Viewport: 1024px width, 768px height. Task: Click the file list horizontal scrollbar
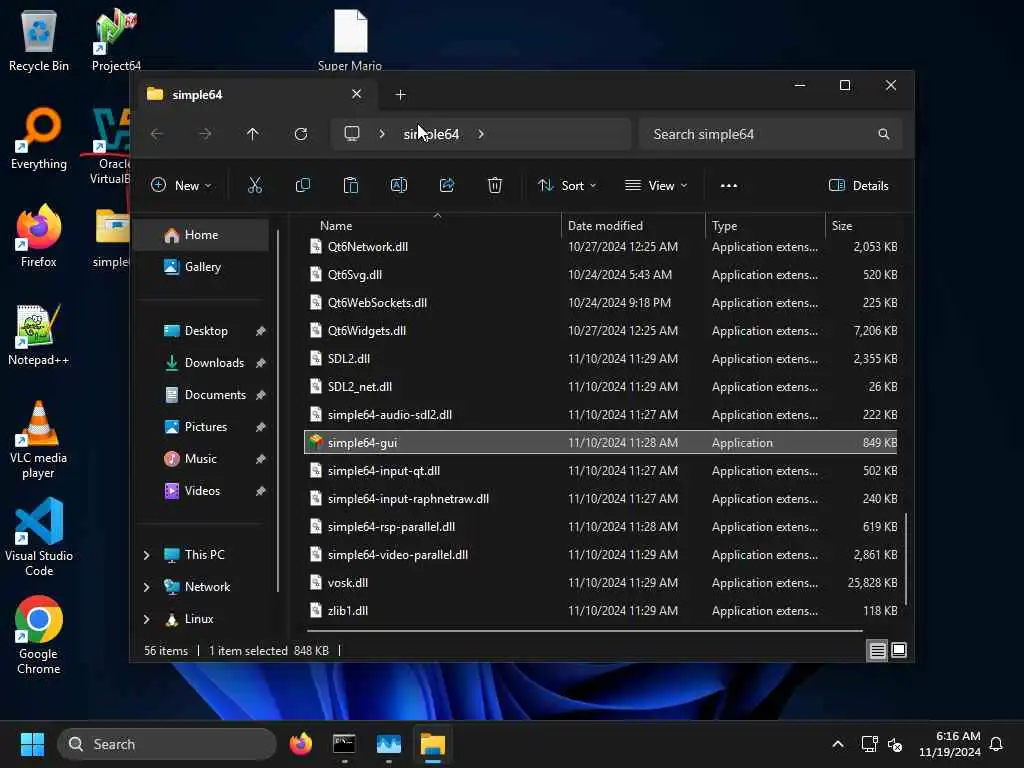[x=584, y=631]
